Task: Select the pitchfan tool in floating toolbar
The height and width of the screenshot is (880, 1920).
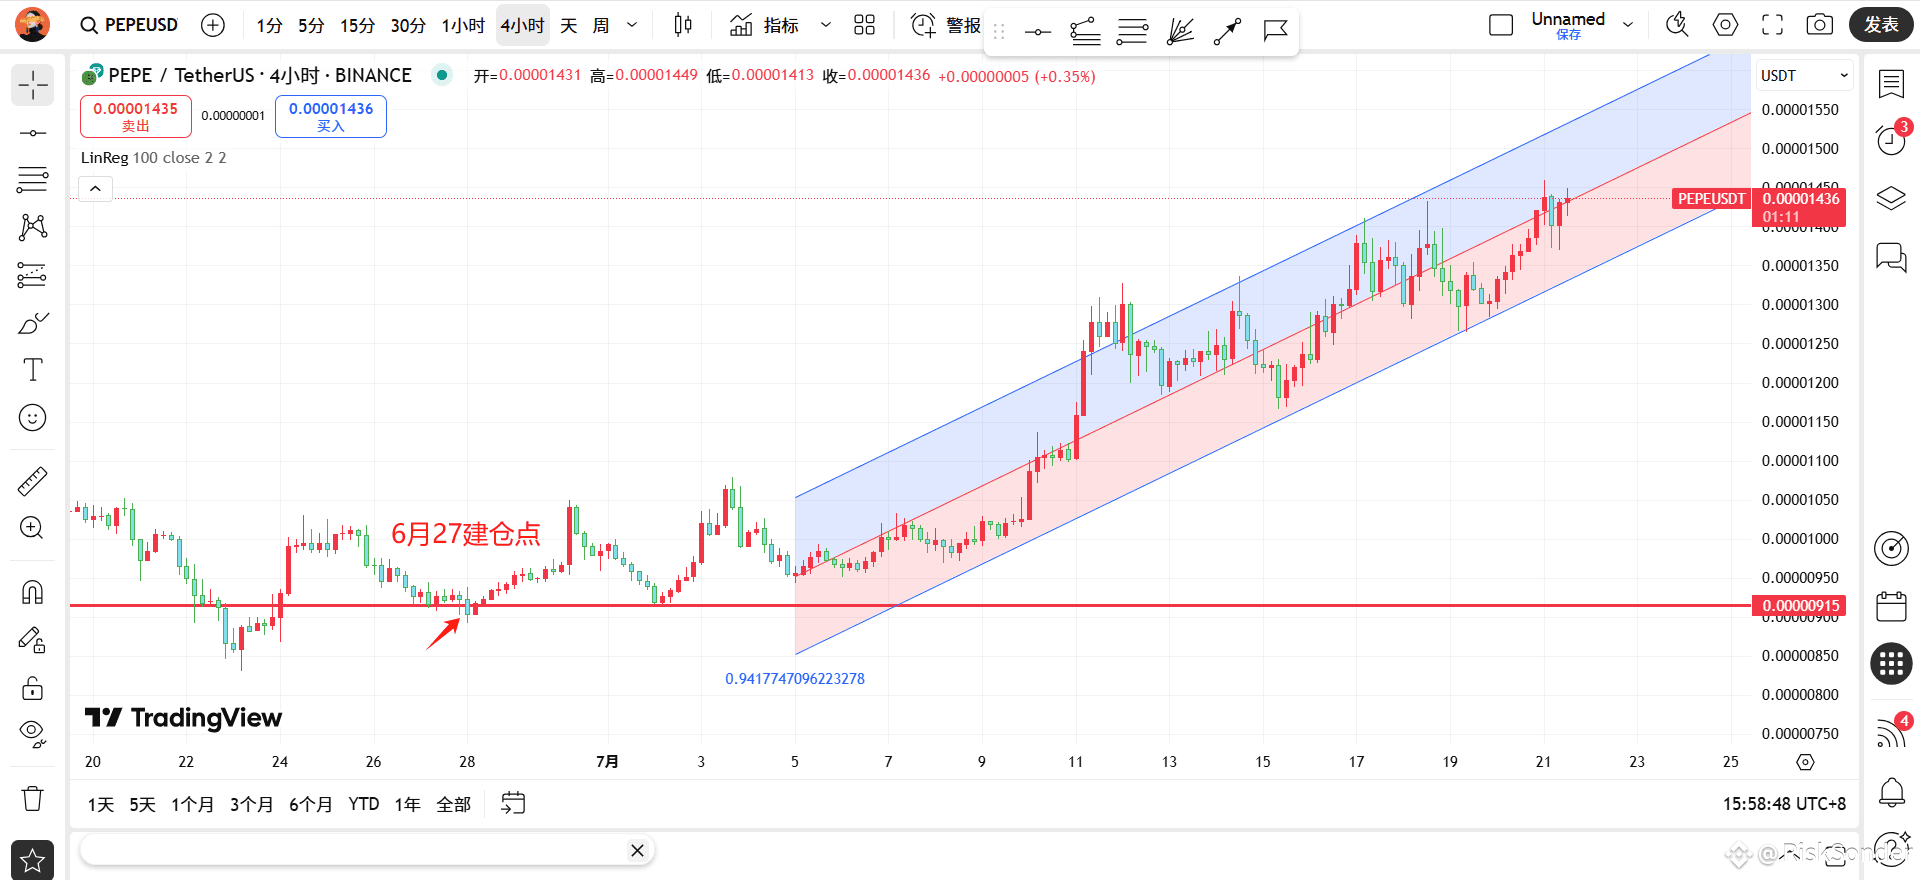Action: (1180, 32)
